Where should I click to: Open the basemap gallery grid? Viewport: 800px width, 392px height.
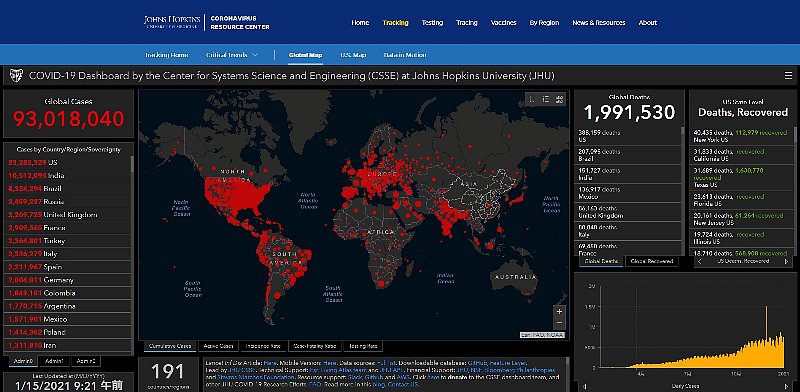click(x=559, y=99)
